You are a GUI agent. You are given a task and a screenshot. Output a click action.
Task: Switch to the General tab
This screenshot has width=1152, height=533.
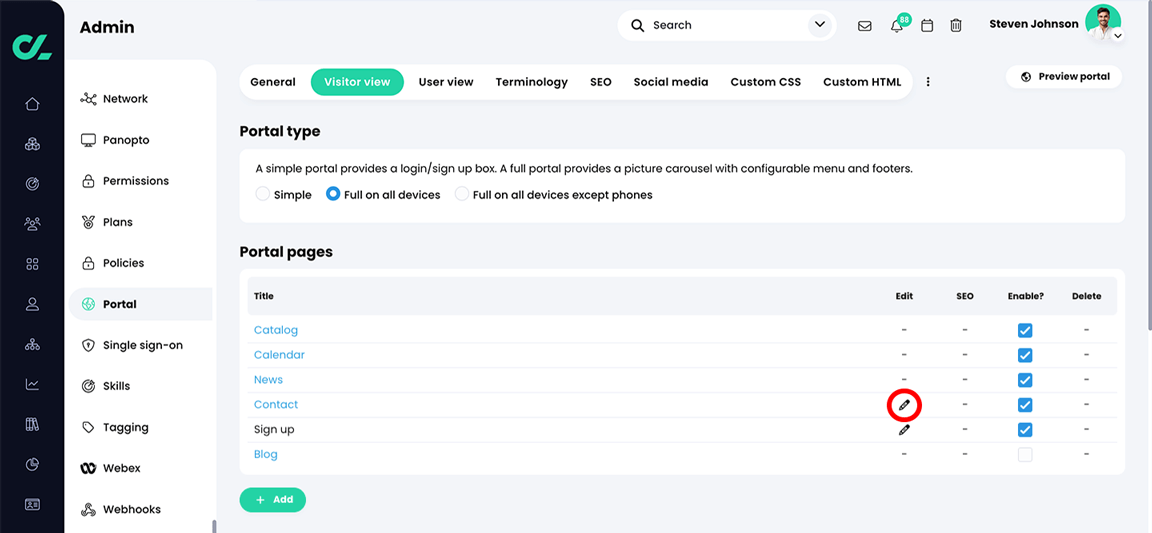[x=273, y=82]
